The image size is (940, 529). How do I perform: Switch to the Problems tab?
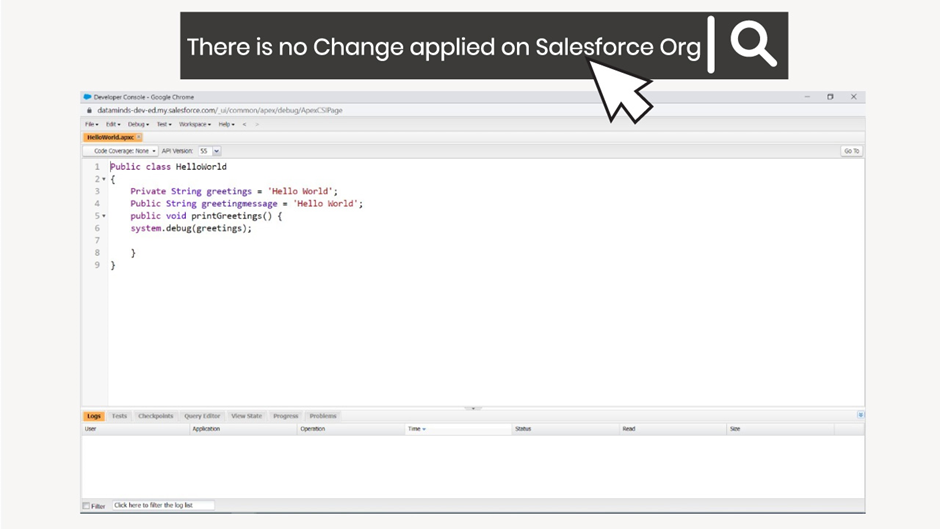click(x=323, y=416)
